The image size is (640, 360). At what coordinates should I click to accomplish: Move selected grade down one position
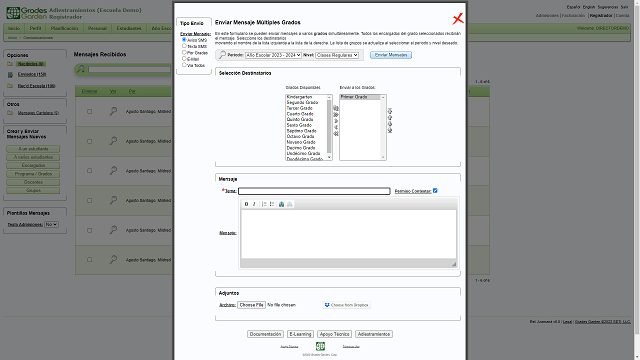[x=390, y=124]
